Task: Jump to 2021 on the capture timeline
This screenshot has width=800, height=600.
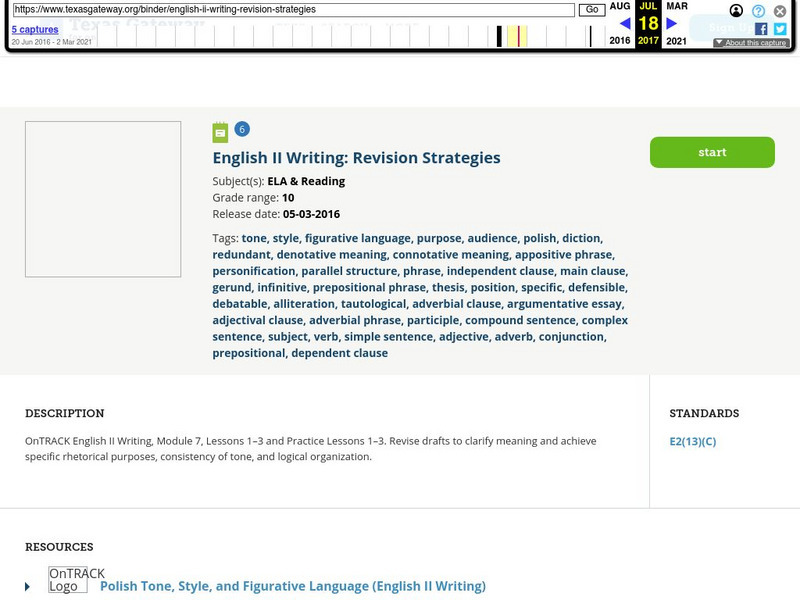Action: pos(677,41)
